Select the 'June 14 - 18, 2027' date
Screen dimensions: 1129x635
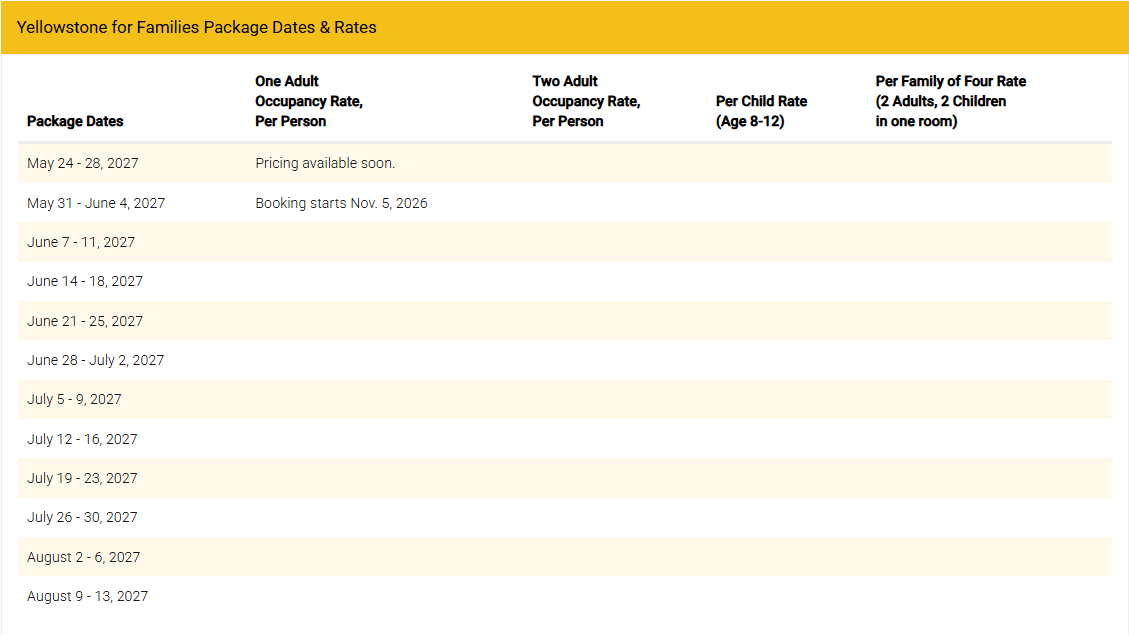[x=85, y=282]
